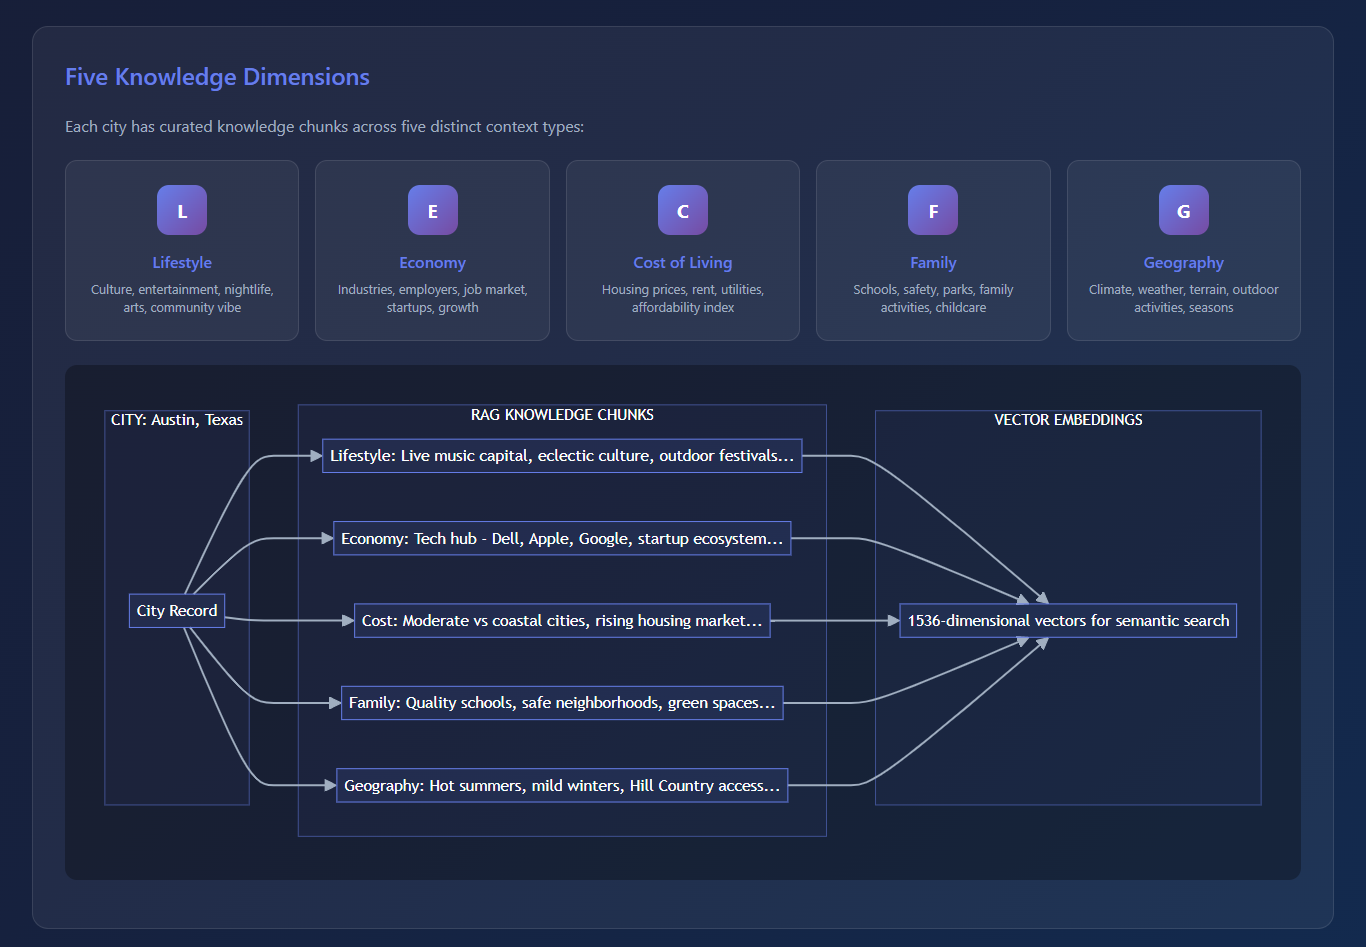Click the Five Knowledge Dimensions heading
Image resolution: width=1366 pixels, height=947 pixels.
pos(217,77)
